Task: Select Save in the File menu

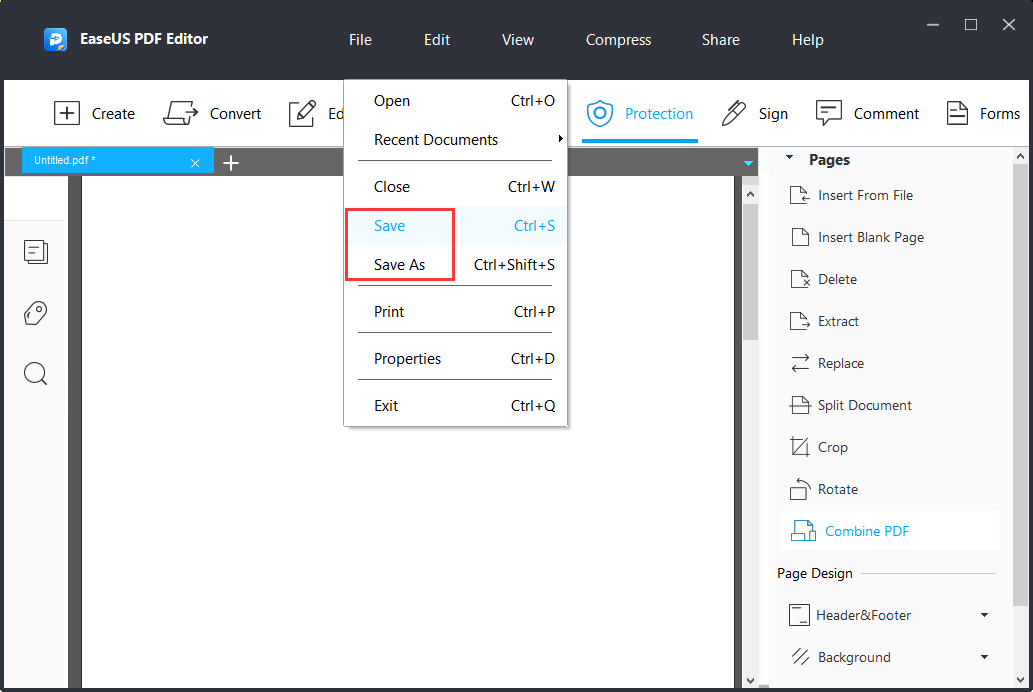Action: 455,225
